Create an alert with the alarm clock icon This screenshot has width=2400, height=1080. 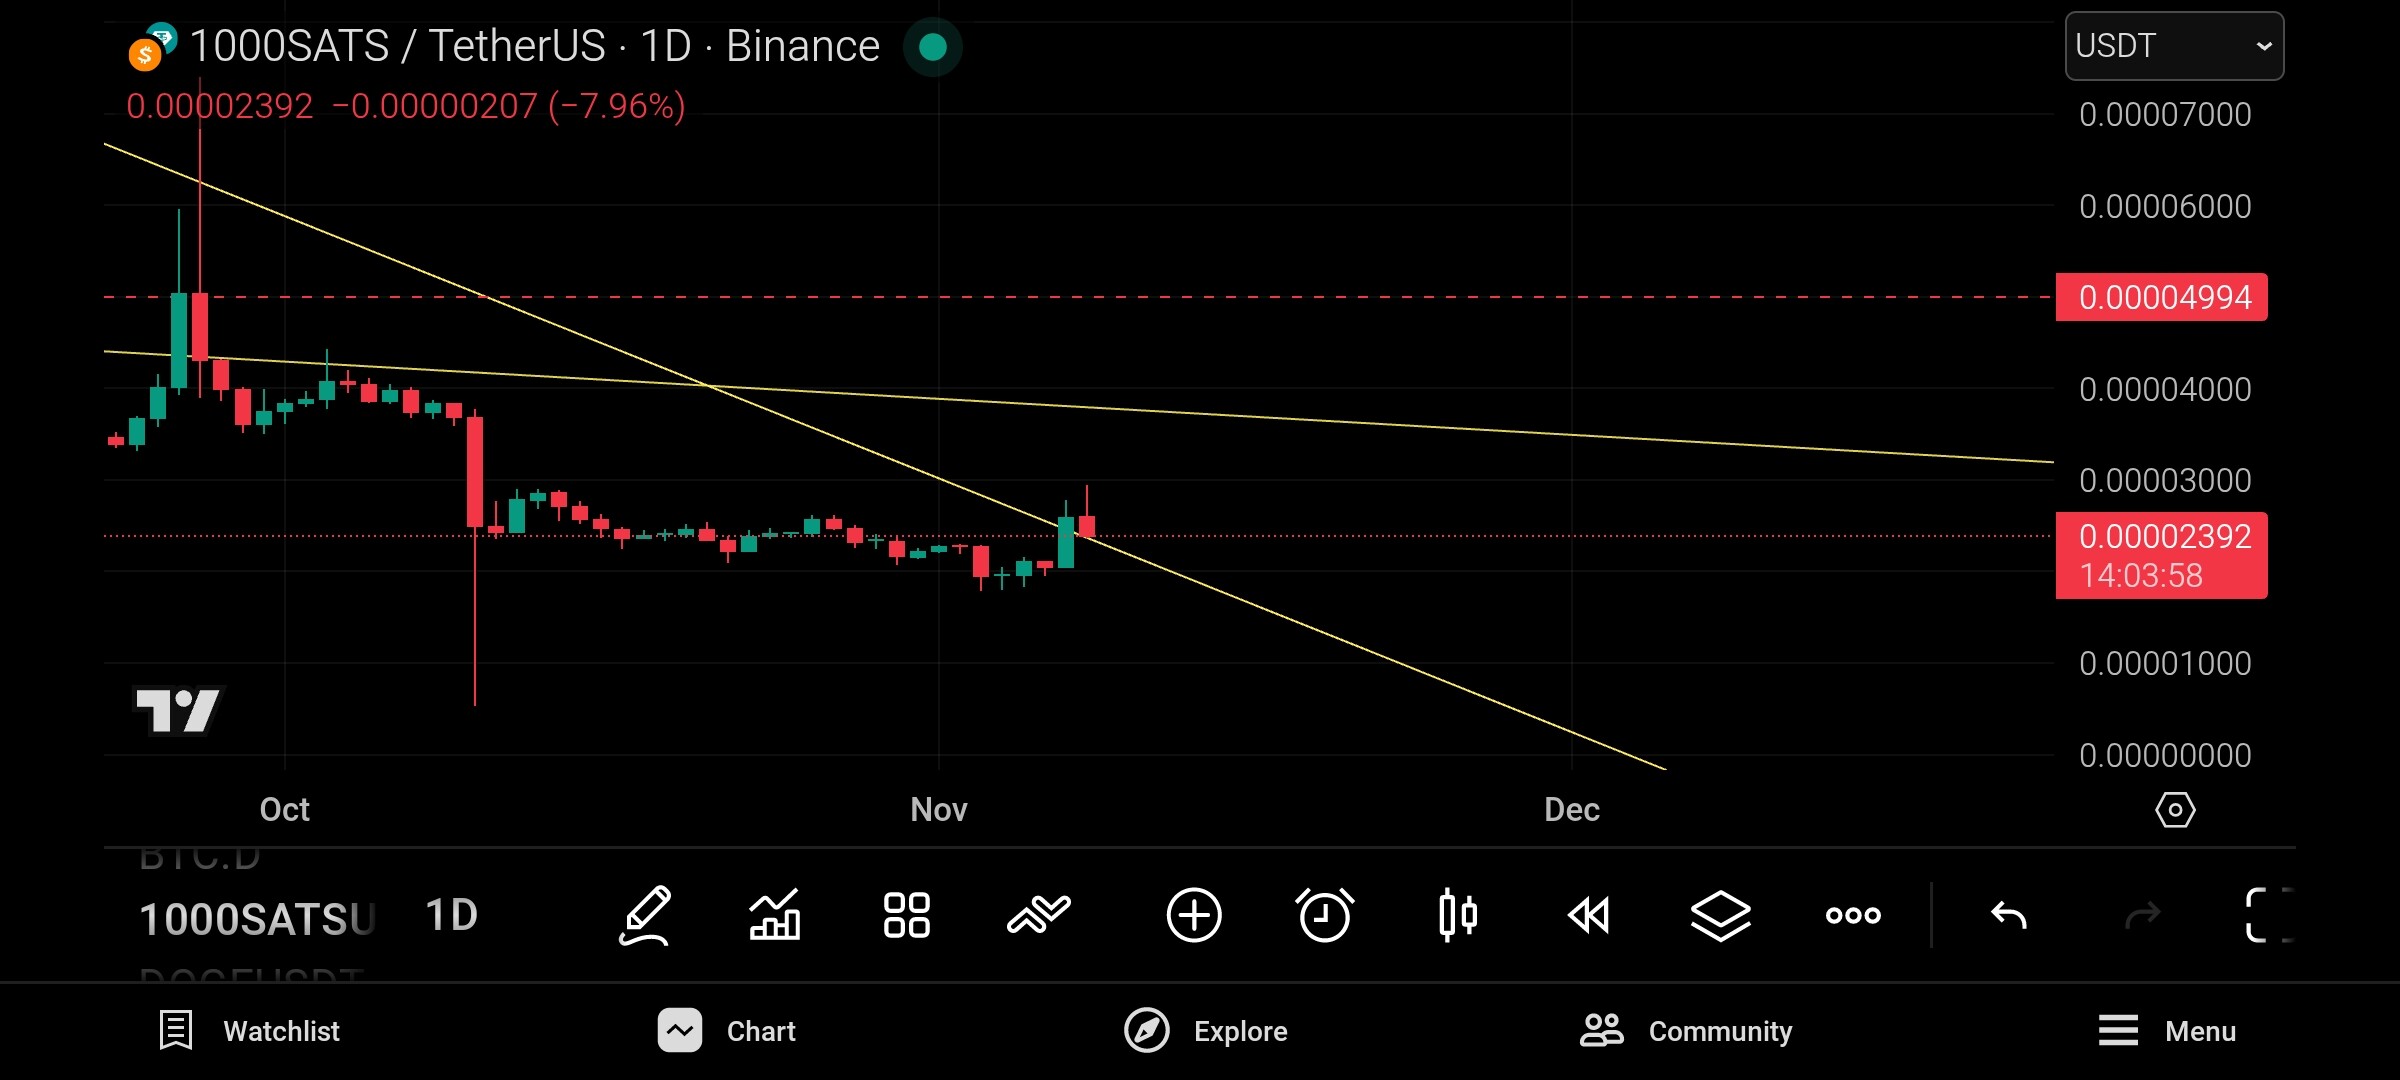[1325, 914]
